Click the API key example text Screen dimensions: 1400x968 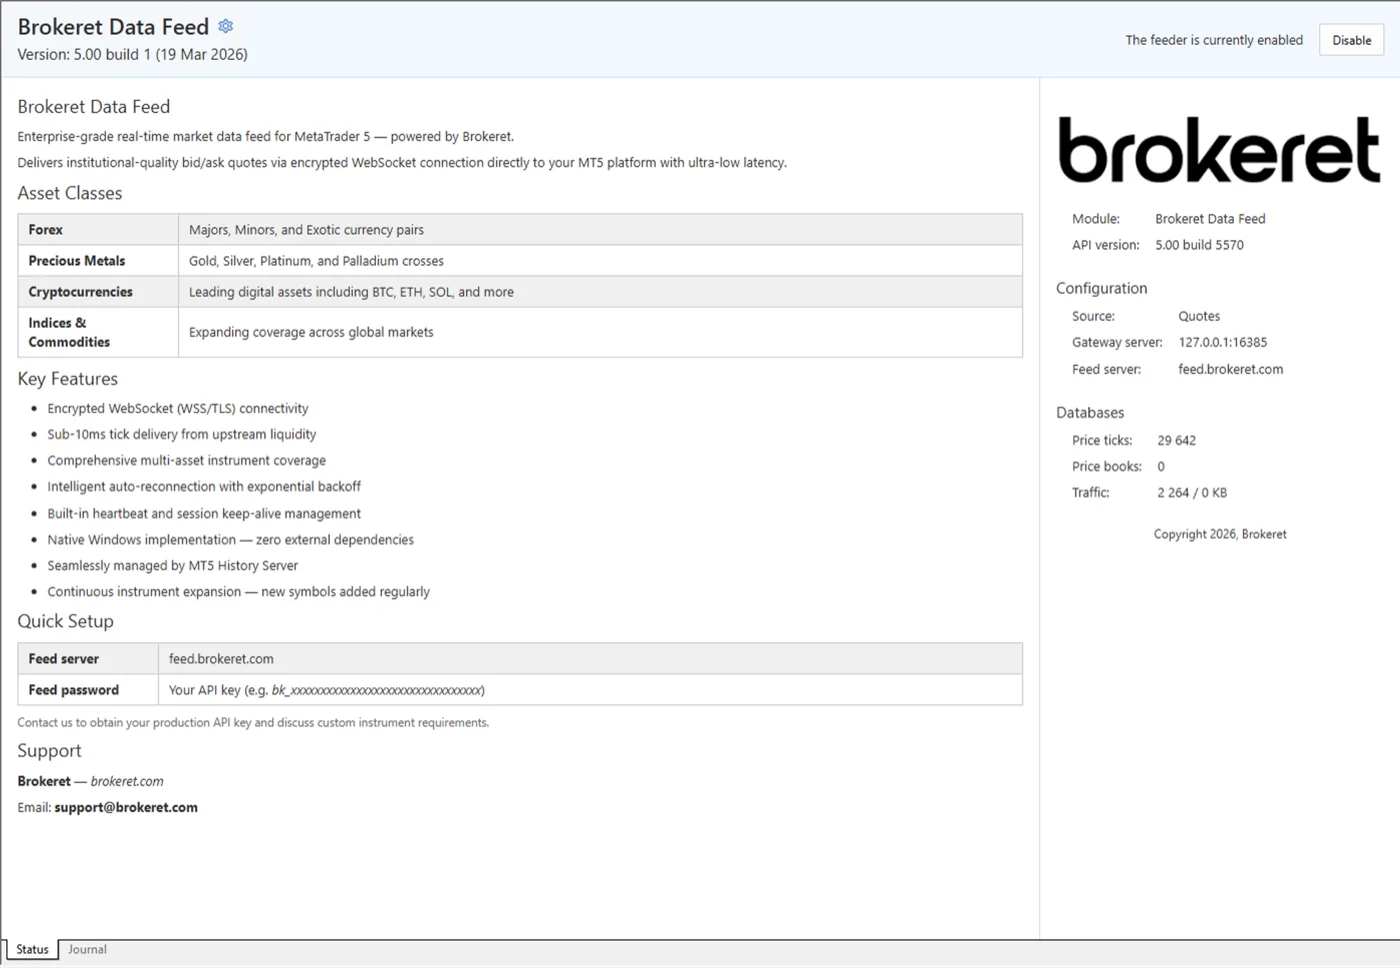tap(326, 690)
